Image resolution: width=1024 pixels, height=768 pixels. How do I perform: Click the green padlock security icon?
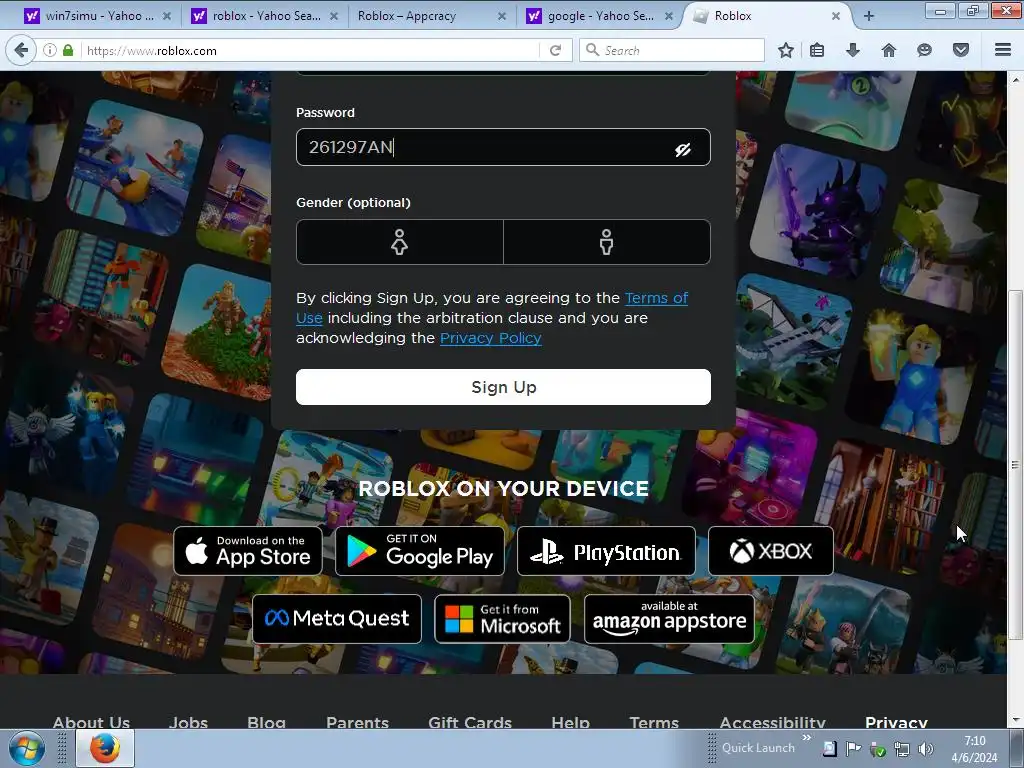pos(68,50)
